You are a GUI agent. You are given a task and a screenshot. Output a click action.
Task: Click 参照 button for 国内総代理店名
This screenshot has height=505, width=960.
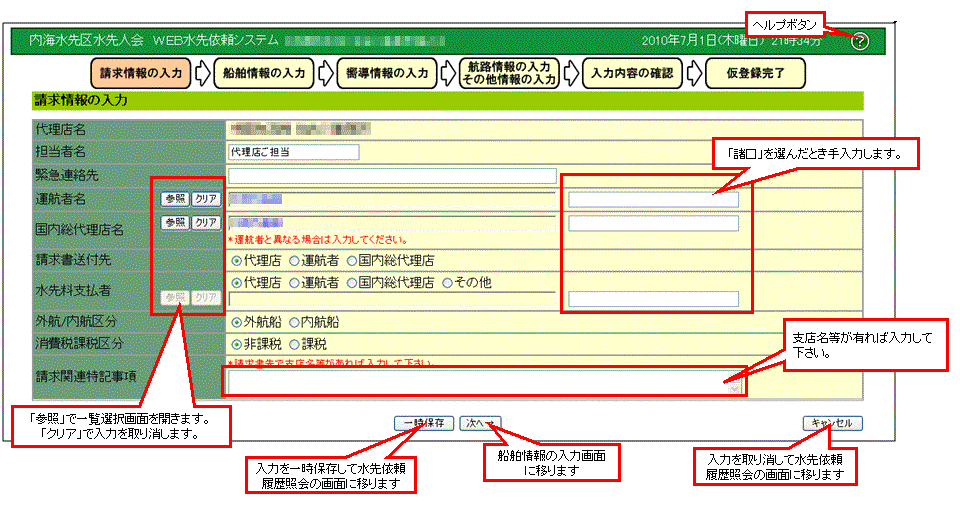(x=174, y=222)
